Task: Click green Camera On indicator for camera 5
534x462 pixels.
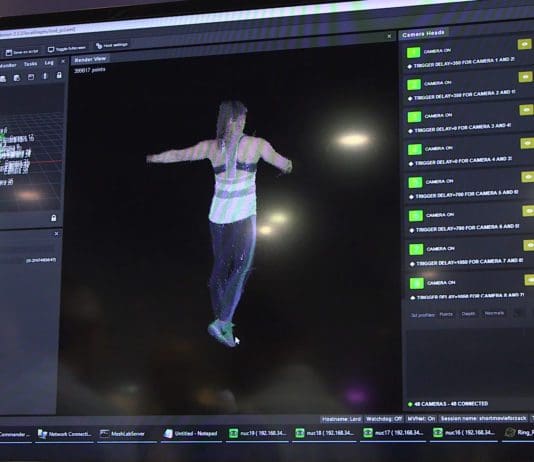Action: pos(415,183)
